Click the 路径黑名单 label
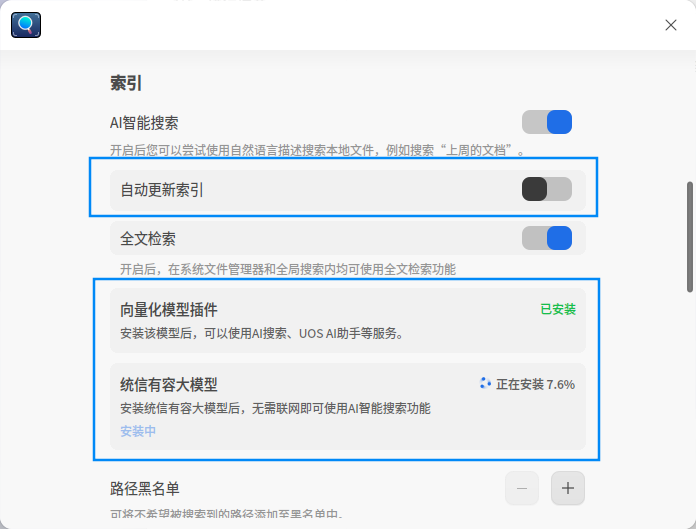 [x=145, y=489]
